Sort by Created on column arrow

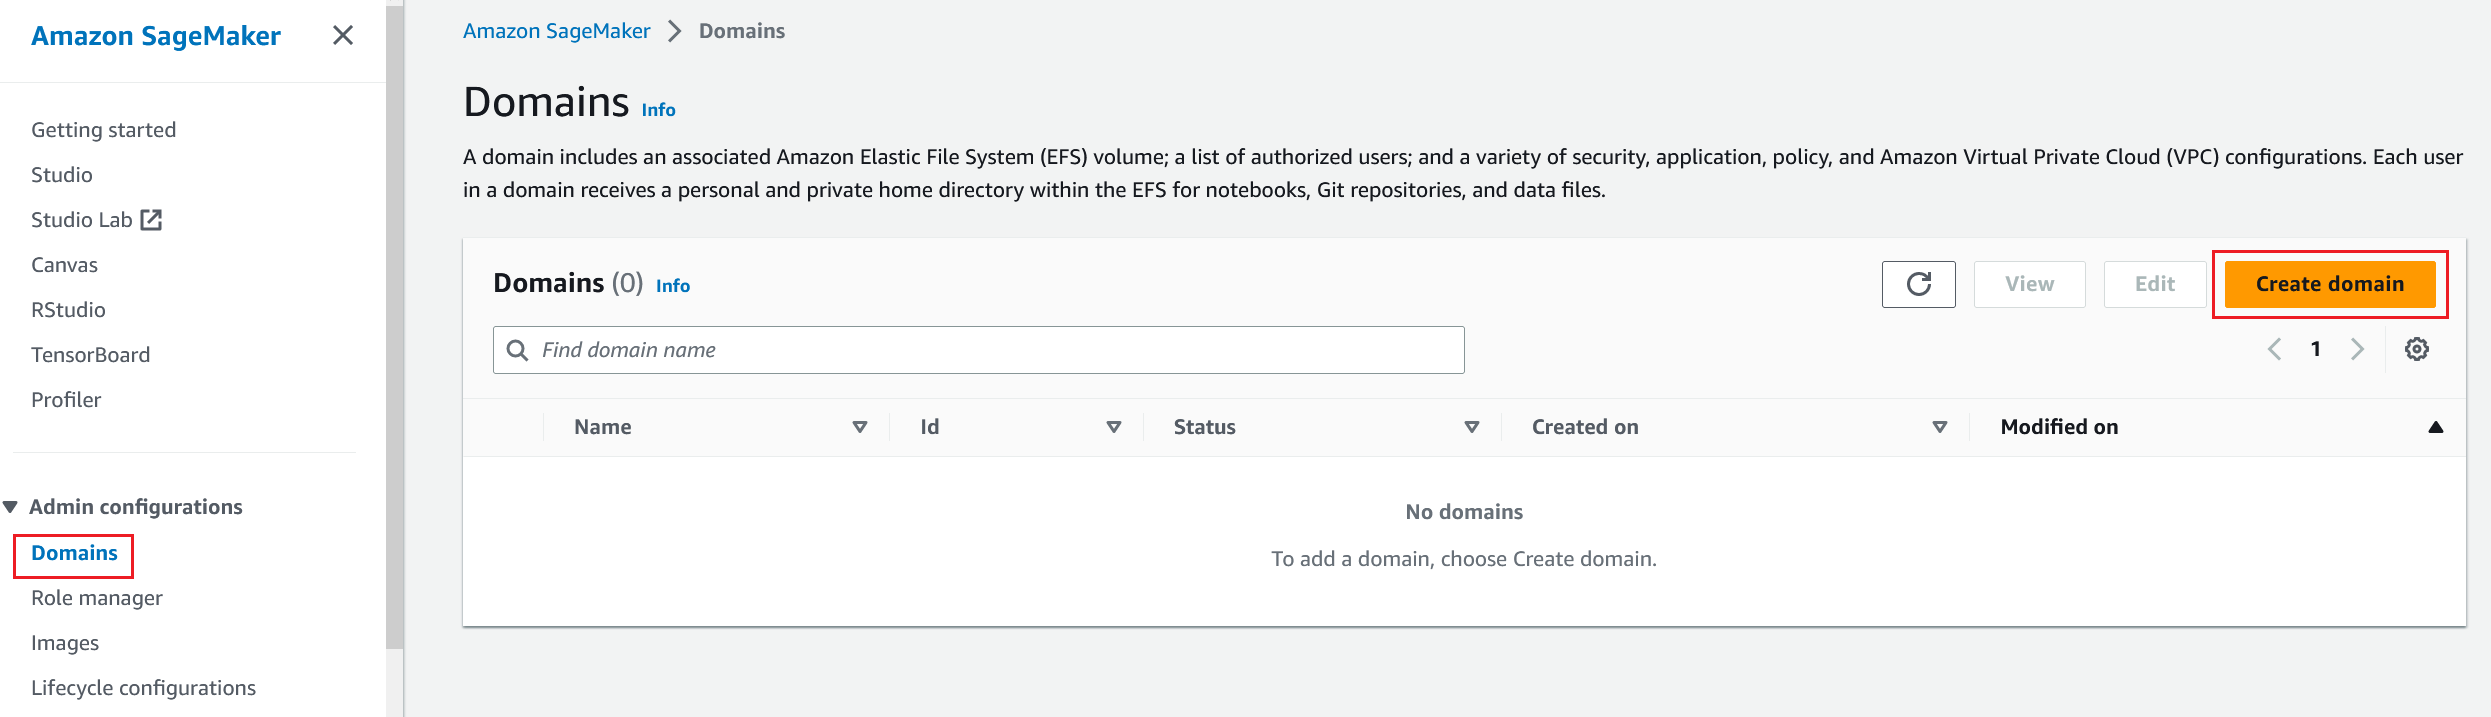(x=1939, y=427)
